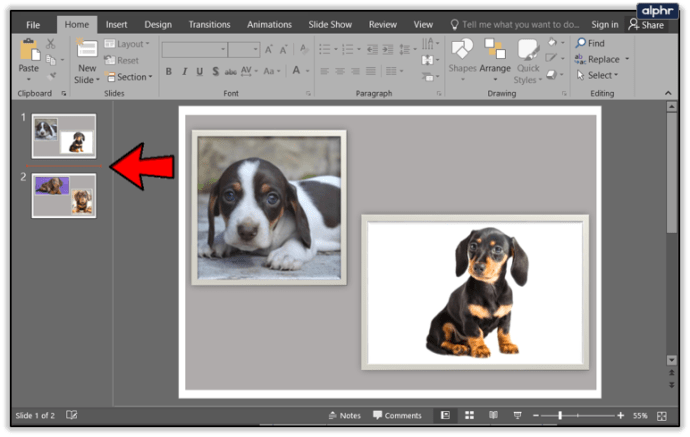Click the Find magnifier icon
The width and height of the screenshot is (690, 437).
(582, 43)
